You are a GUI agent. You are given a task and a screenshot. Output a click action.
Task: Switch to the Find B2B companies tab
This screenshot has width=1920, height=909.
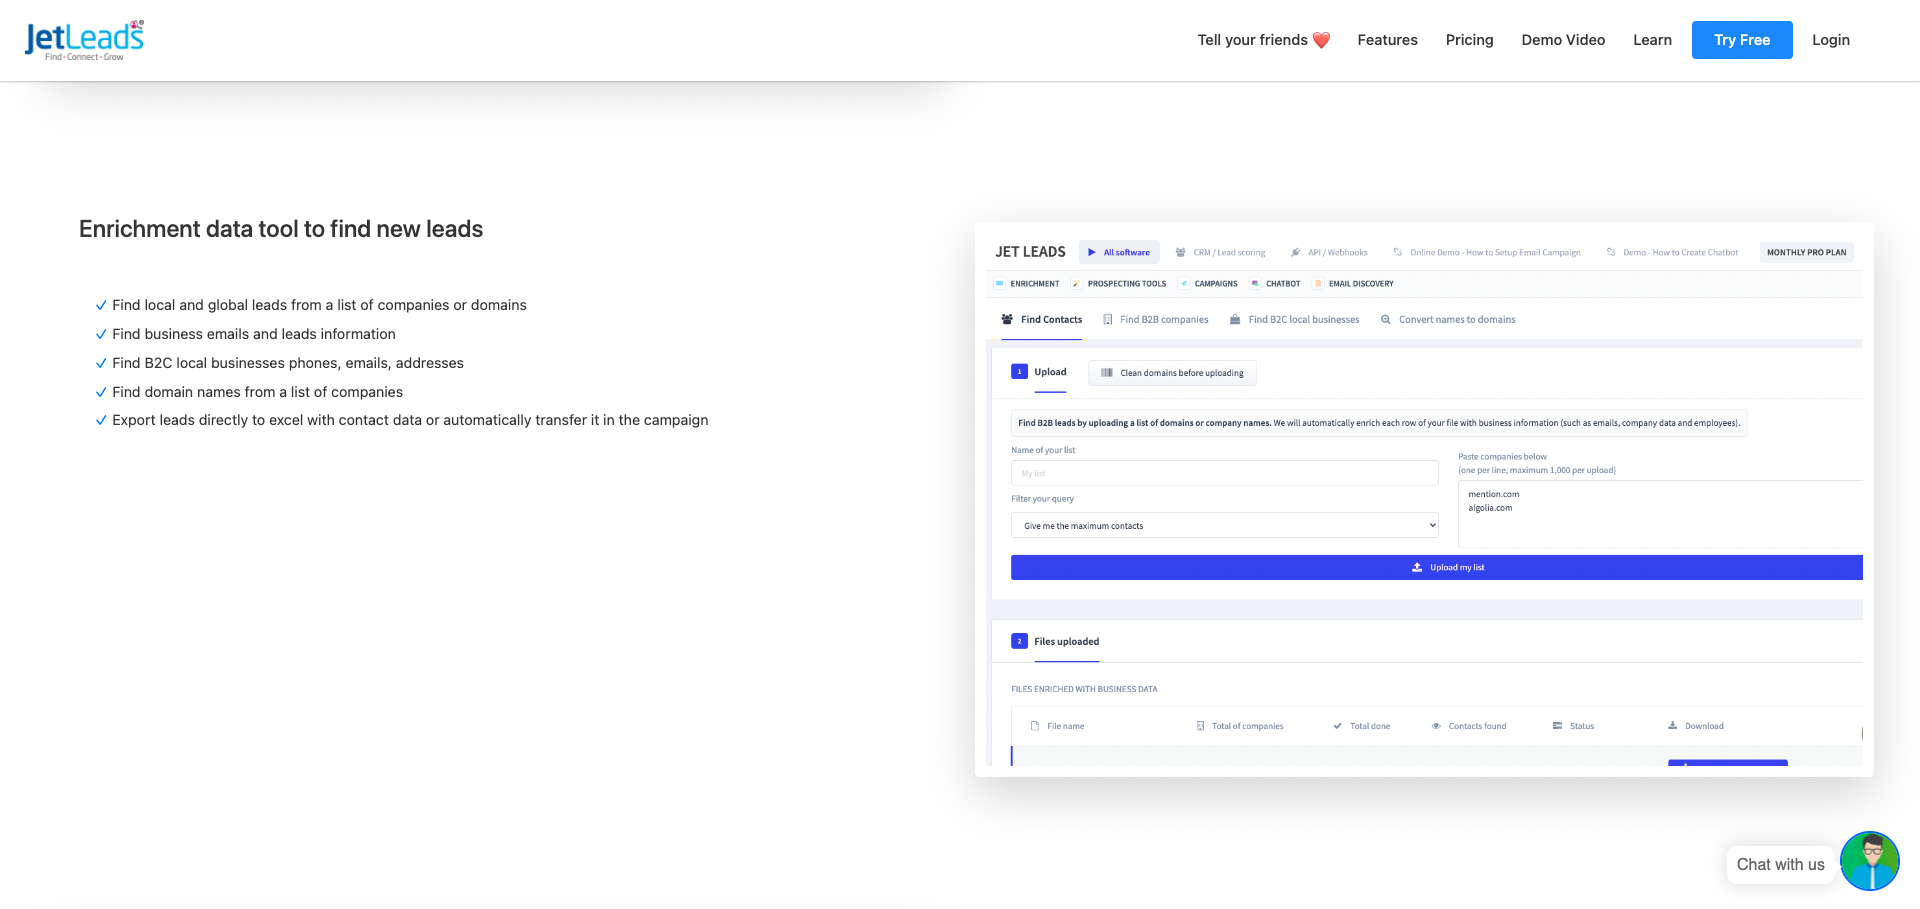1156,320
